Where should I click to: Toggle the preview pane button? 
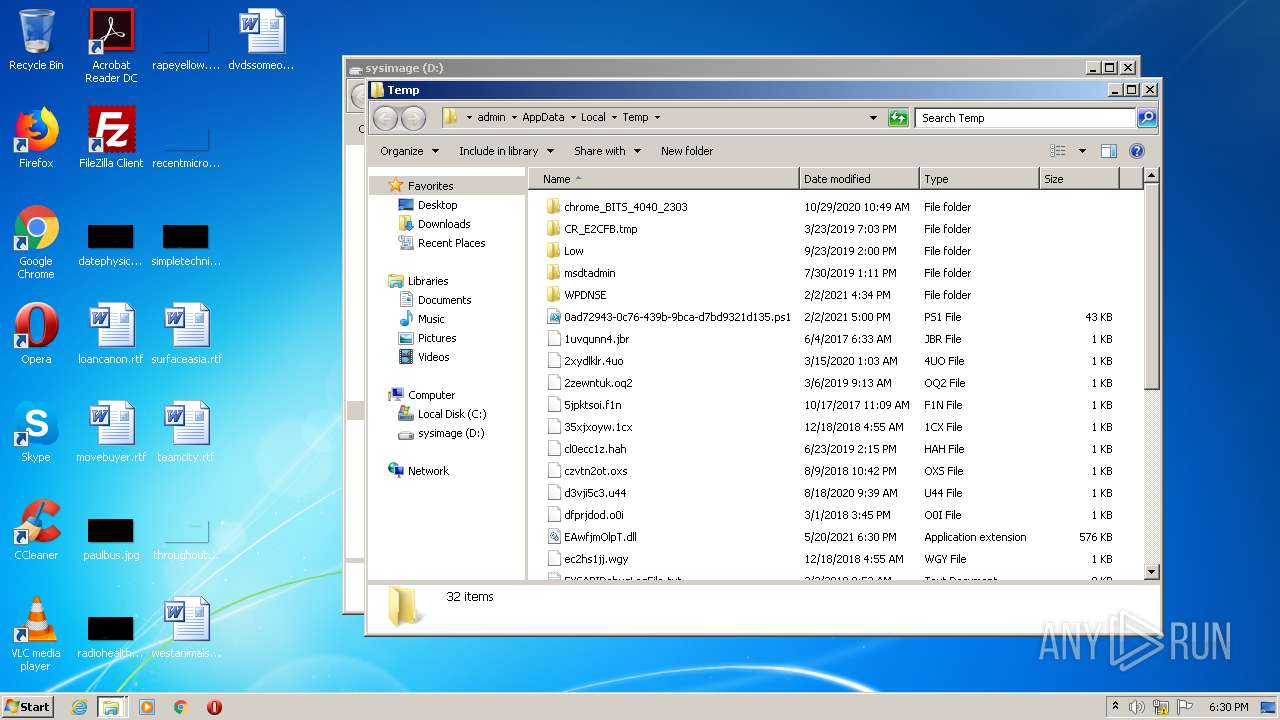point(1108,151)
